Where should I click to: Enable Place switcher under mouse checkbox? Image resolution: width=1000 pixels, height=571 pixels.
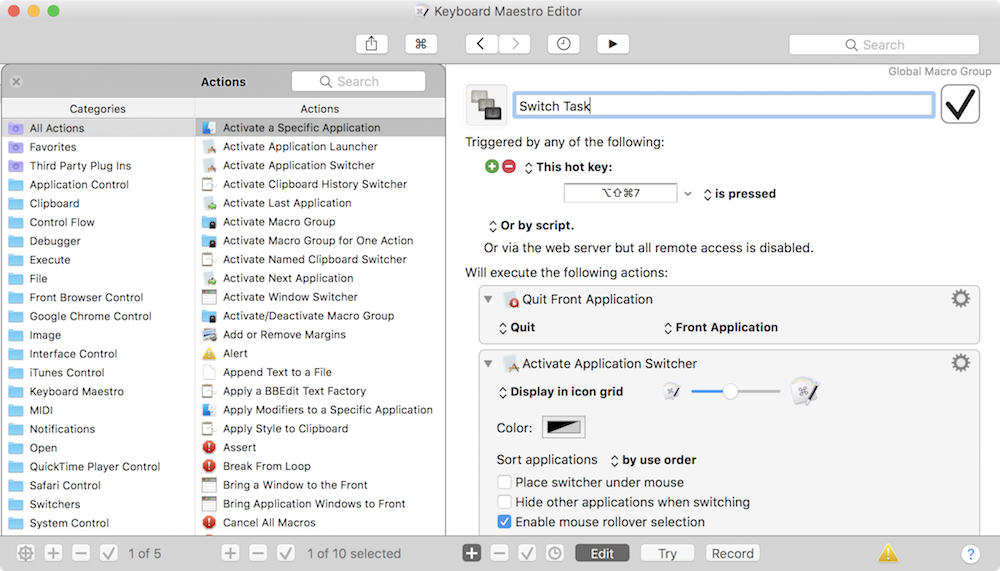click(x=505, y=483)
